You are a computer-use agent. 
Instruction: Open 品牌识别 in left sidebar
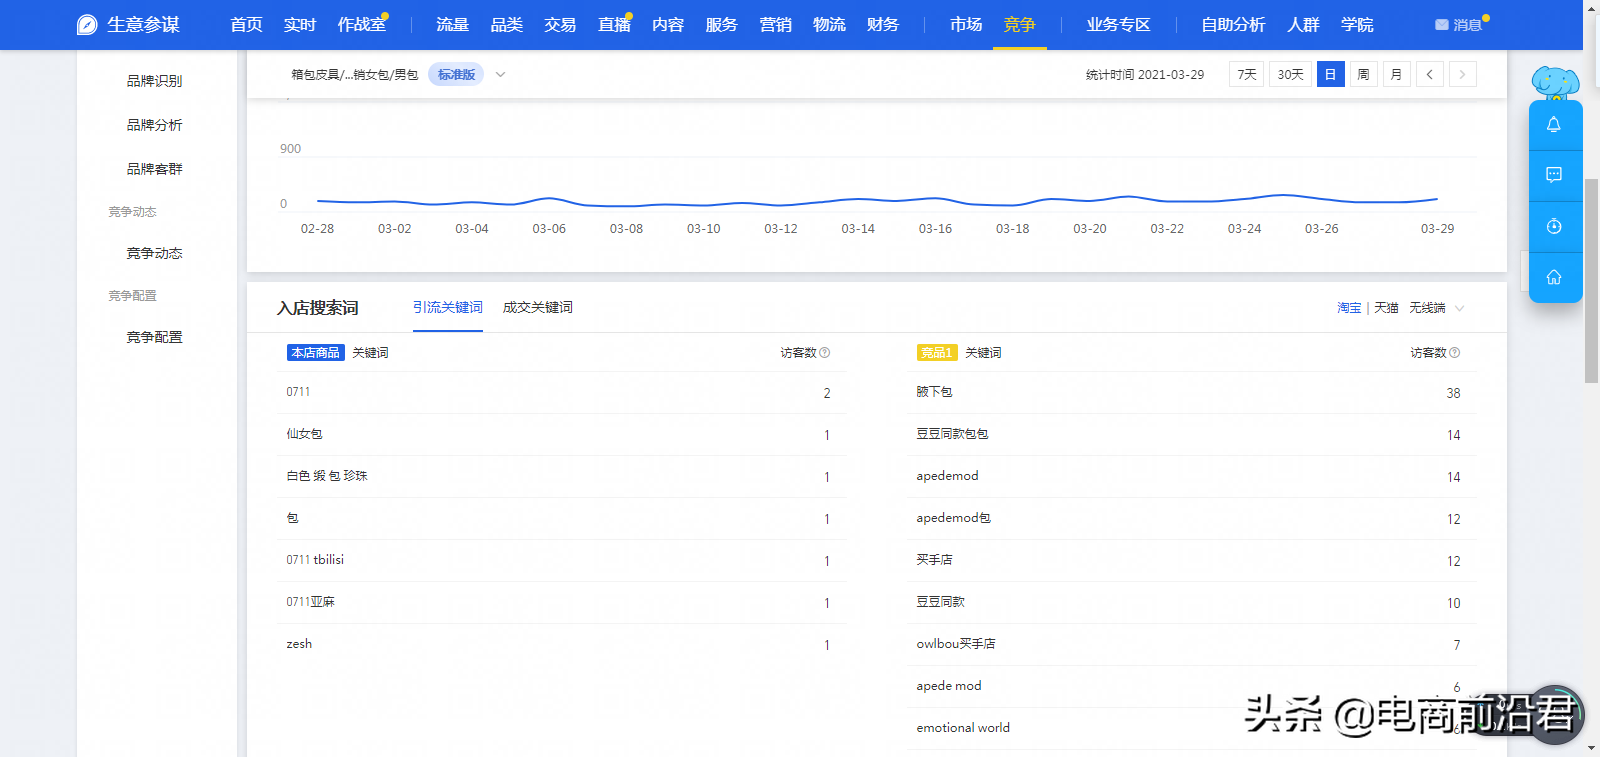[x=155, y=81]
